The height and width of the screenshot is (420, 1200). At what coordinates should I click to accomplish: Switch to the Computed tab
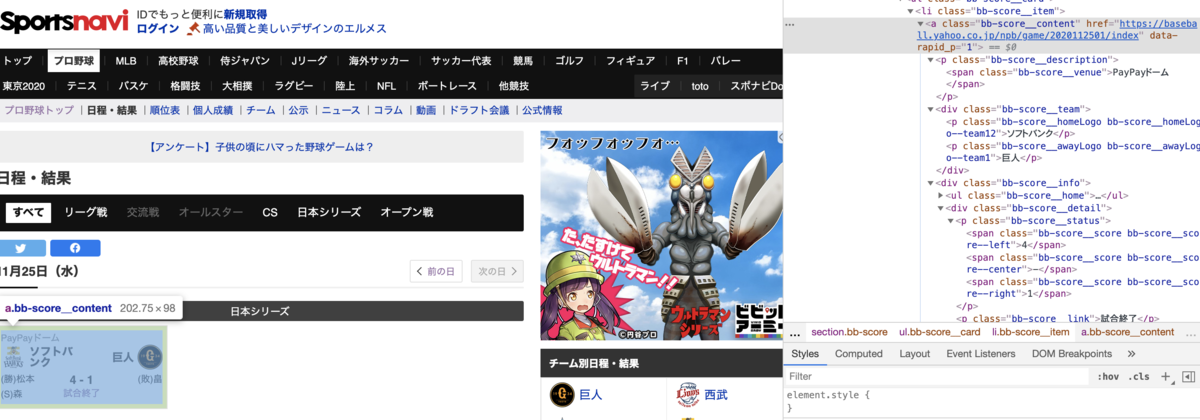point(859,354)
